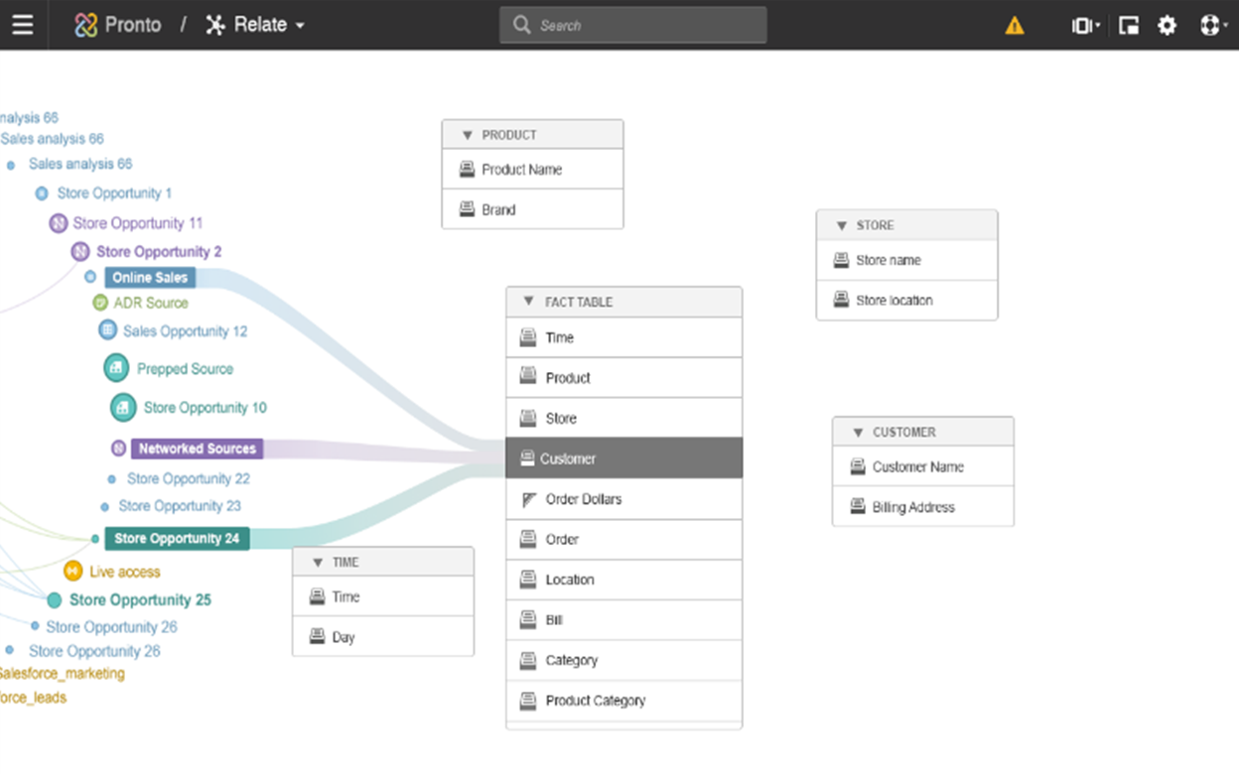1239x775 pixels.
Task: Open the hamburger main menu
Action: (x=22, y=25)
